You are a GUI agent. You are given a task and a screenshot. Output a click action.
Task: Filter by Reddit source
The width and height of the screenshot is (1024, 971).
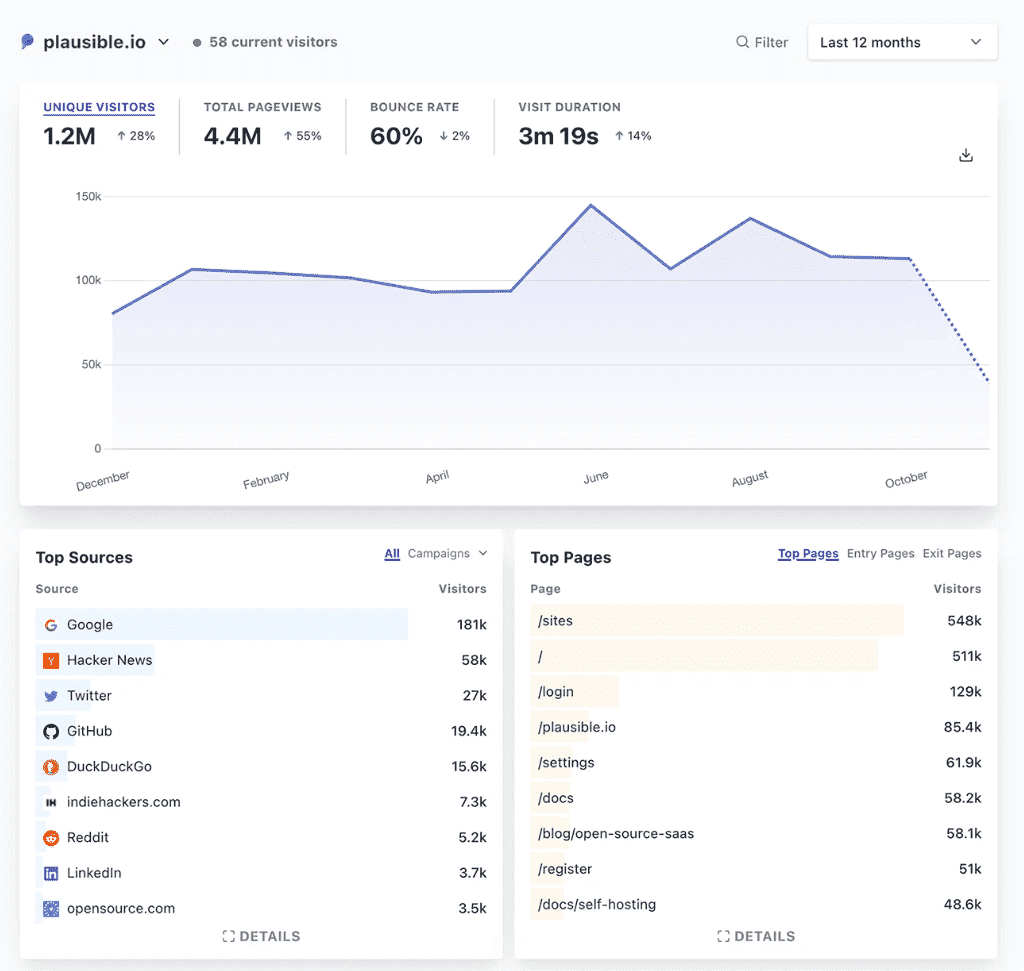click(x=88, y=838)
